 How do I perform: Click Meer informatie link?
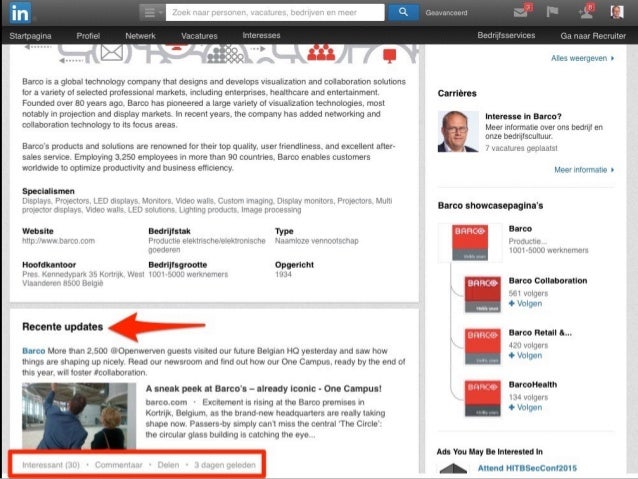pyautogui.click(x=584, y=170)
